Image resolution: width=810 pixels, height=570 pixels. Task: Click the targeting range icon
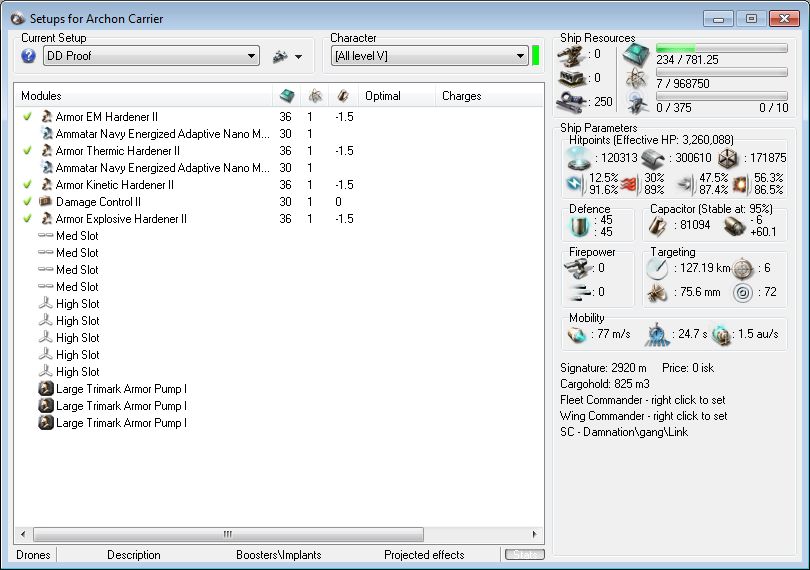[658, 268]
